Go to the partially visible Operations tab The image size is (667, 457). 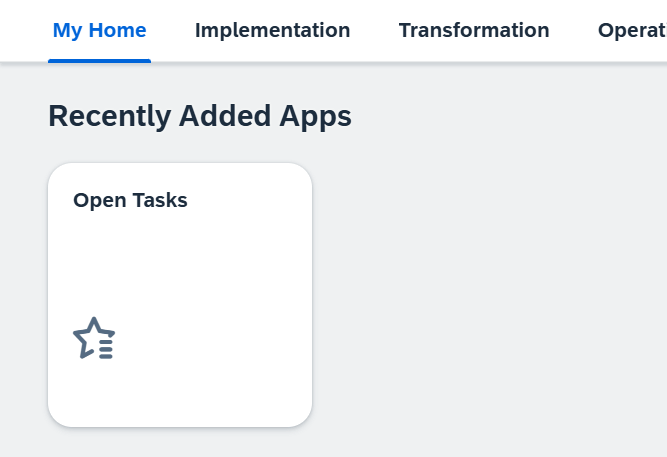[x=632, y=30]
